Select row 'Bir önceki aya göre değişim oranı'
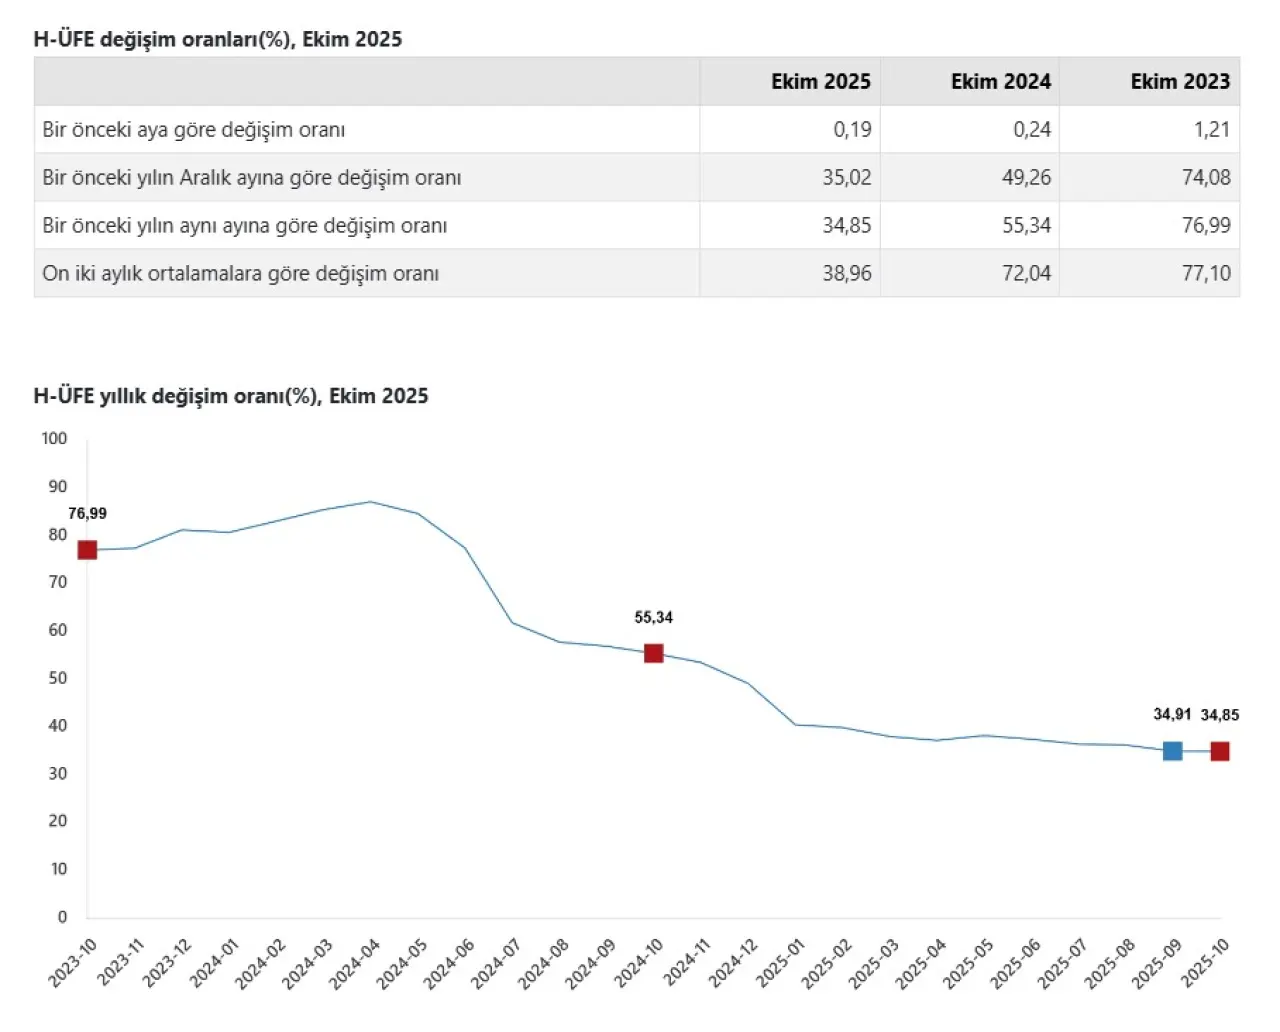The image size is (1280, 1032). tap(194, 130)
